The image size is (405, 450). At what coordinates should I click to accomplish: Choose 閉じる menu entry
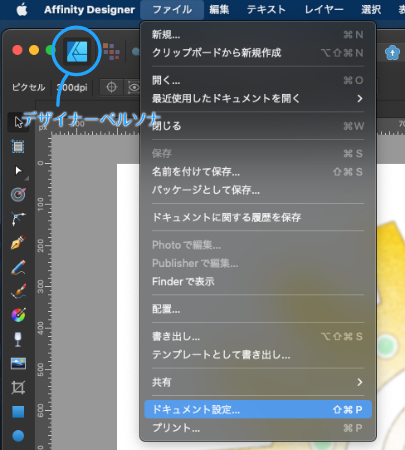coord(258,126)
